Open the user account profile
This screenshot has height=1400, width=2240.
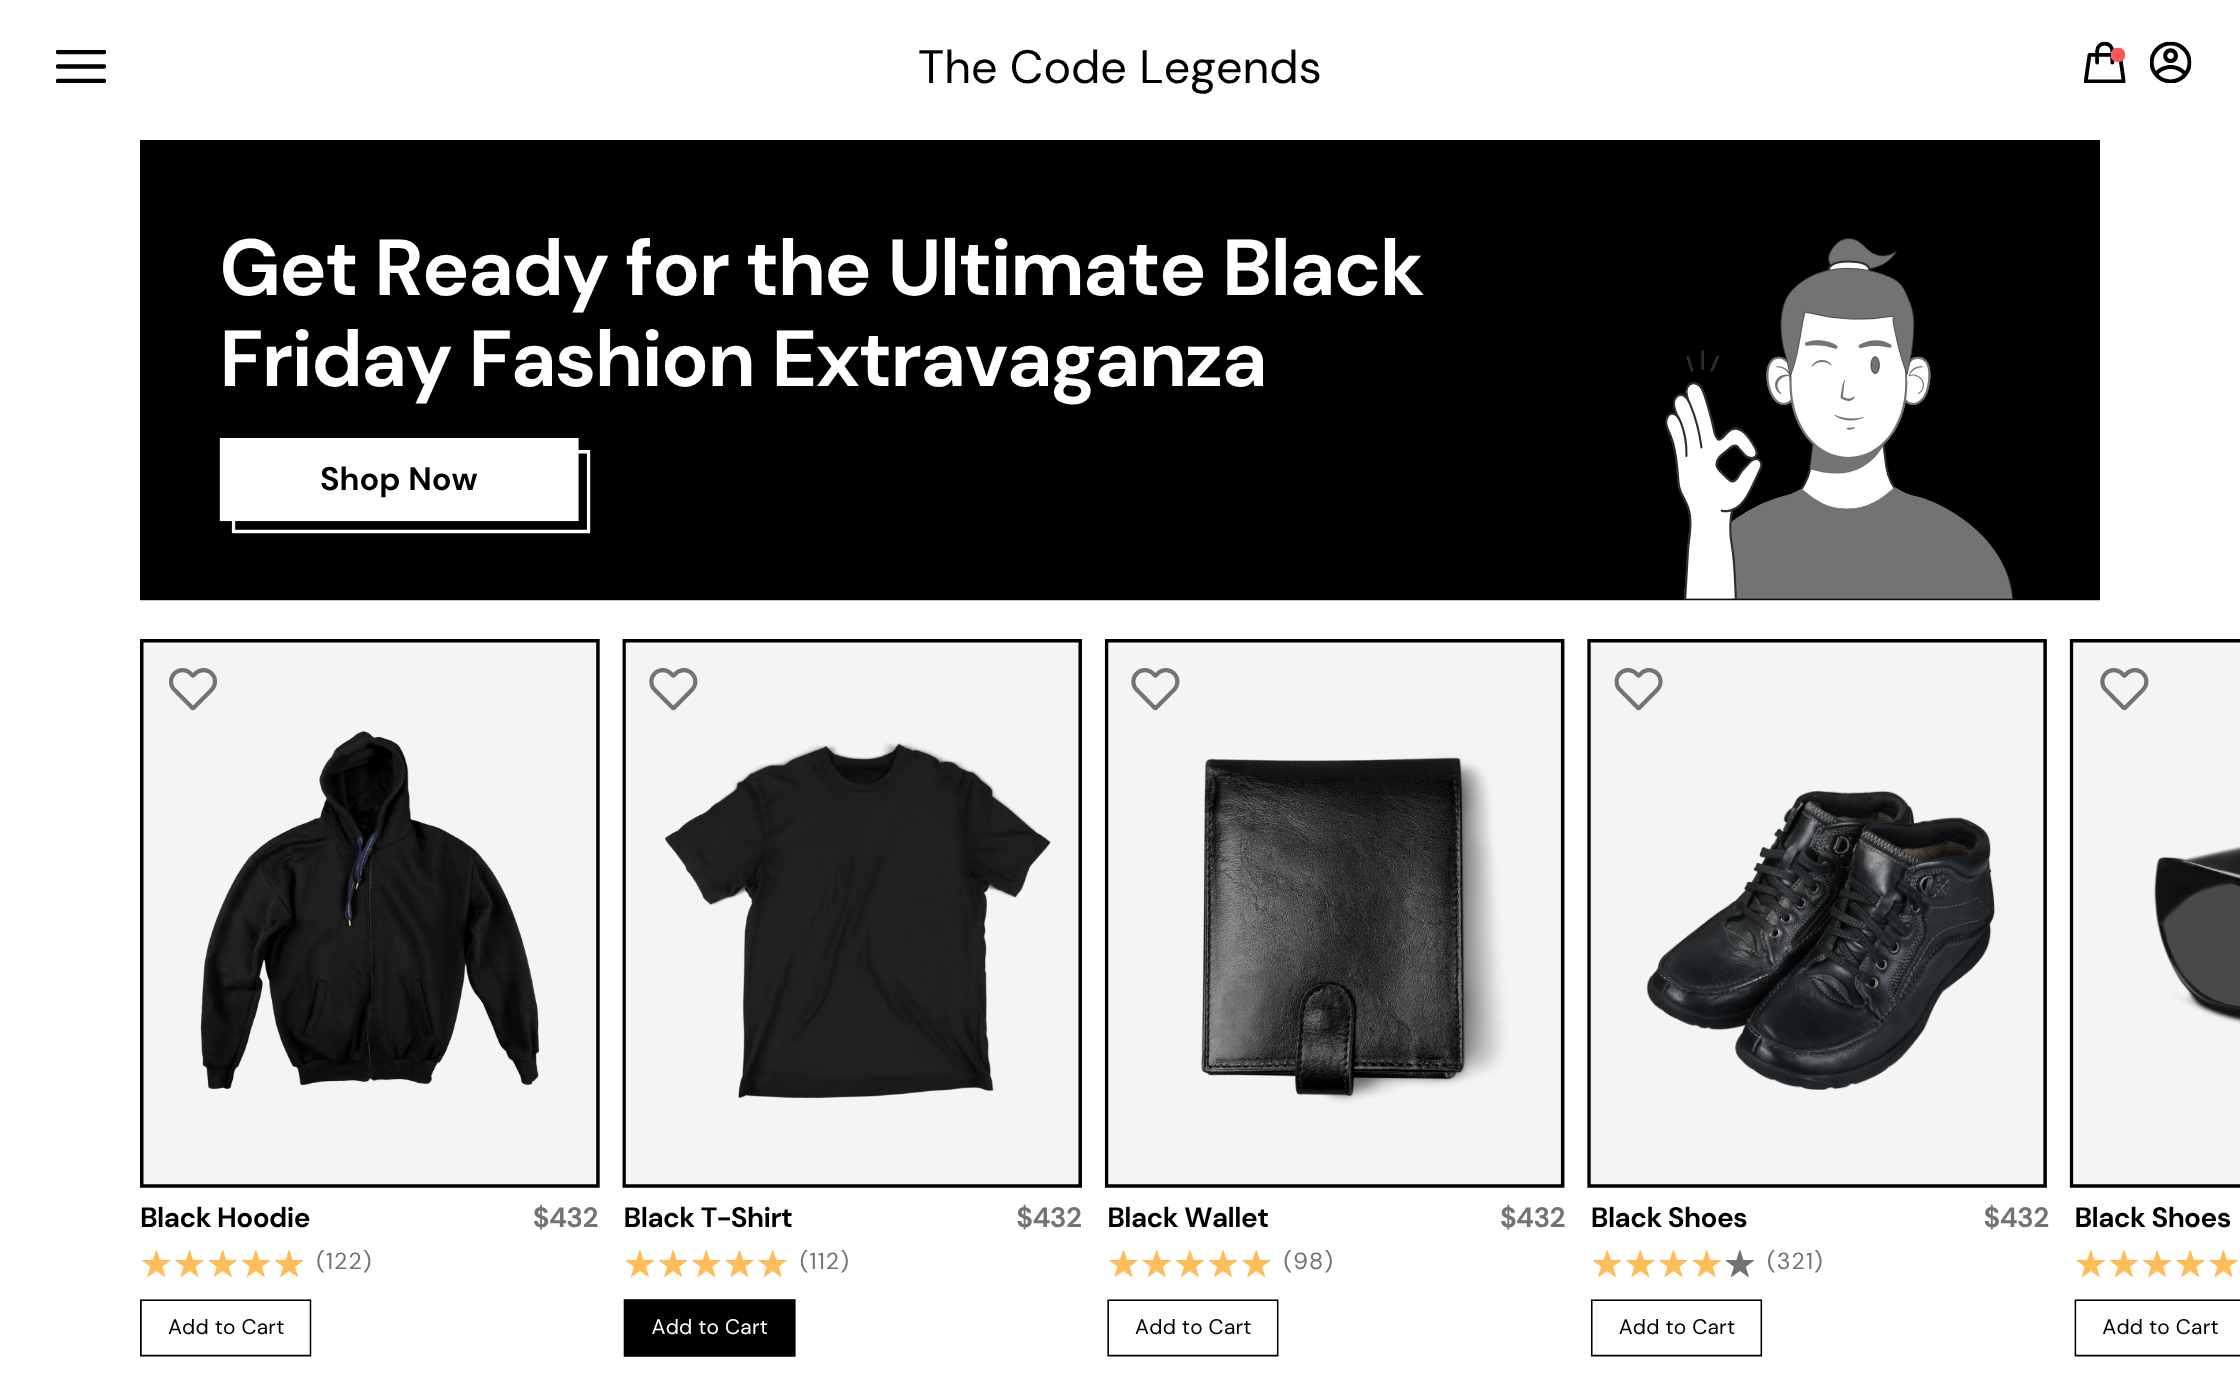click(2170, 63)
